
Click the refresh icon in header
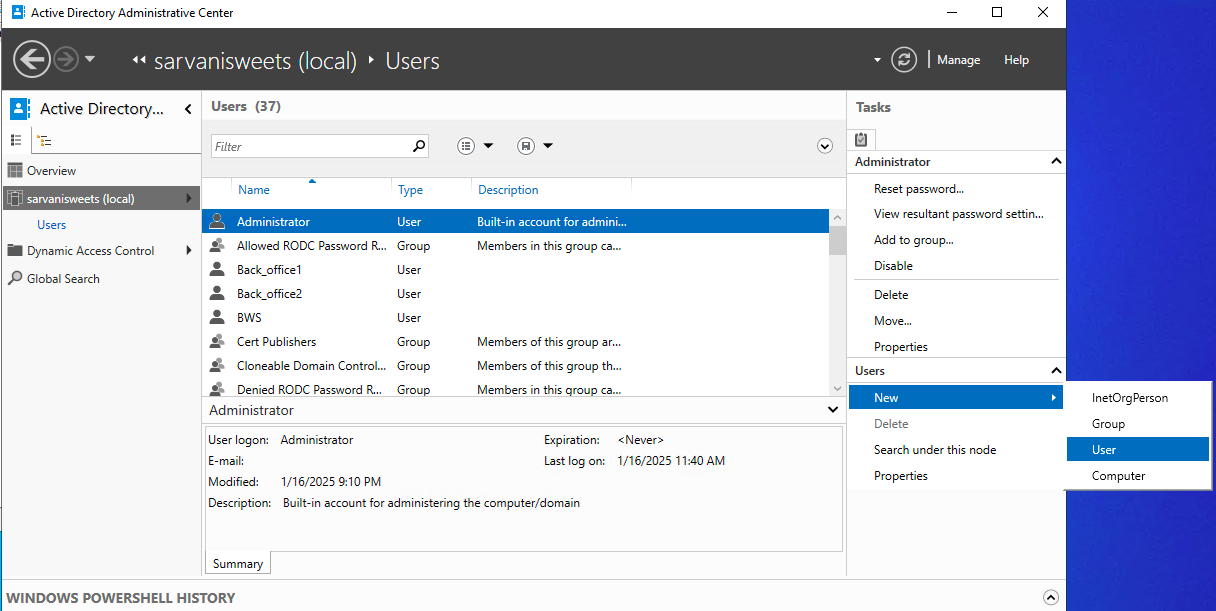click(x=904, y=60)
